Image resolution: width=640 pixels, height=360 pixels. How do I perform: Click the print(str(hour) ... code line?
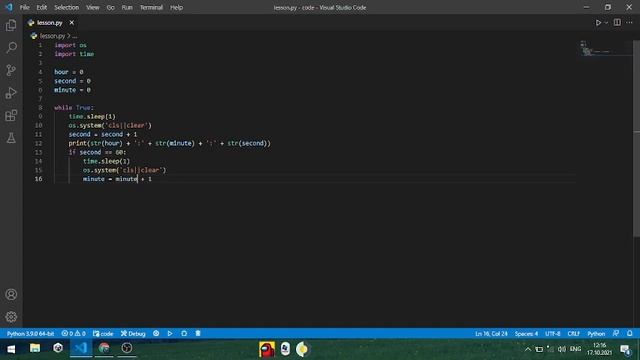point(169,143)
